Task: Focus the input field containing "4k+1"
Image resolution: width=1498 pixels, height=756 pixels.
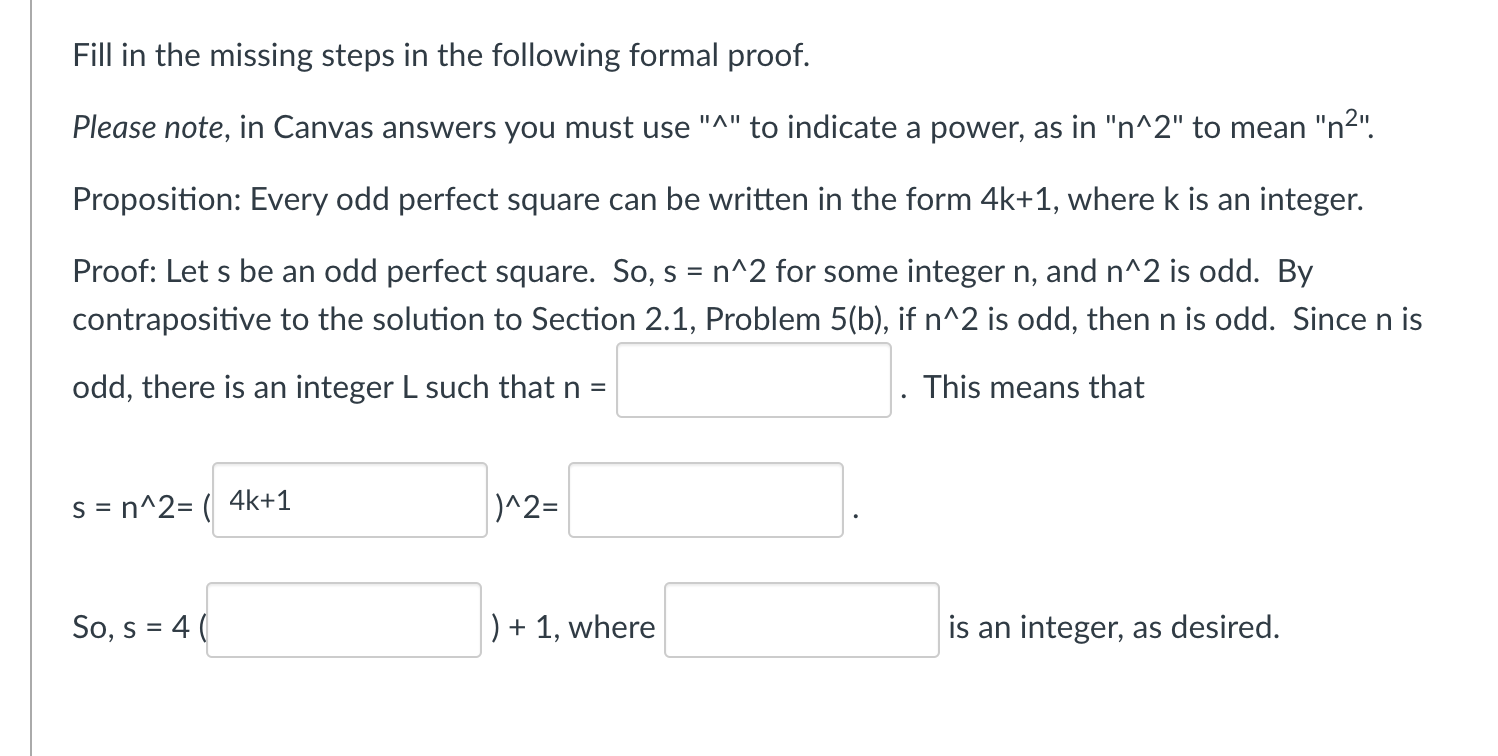Action: click(348, 500)
